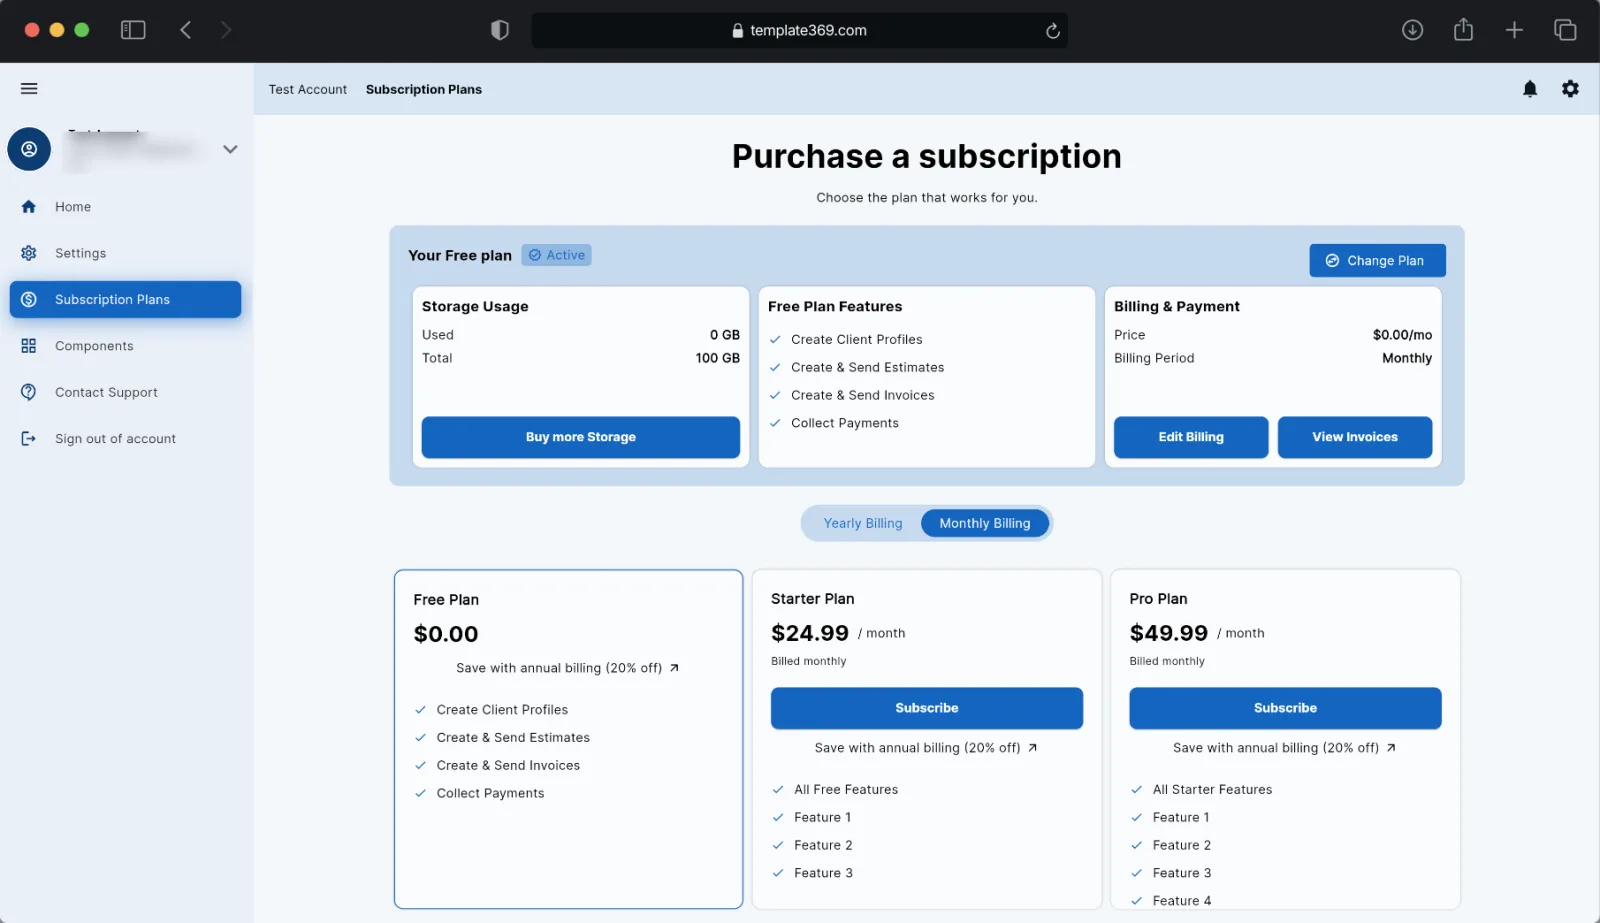Click the $0.00/mo price value
This screenshot has height=923, width=1600.
coord(1402,335)
